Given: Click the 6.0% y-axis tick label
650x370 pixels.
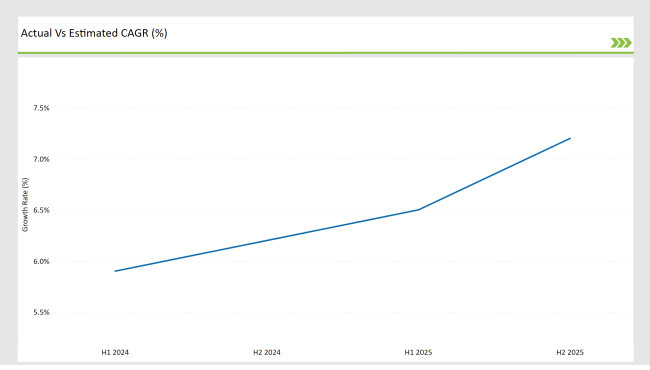Looking at the screenshot, I should tap(41, 261).
